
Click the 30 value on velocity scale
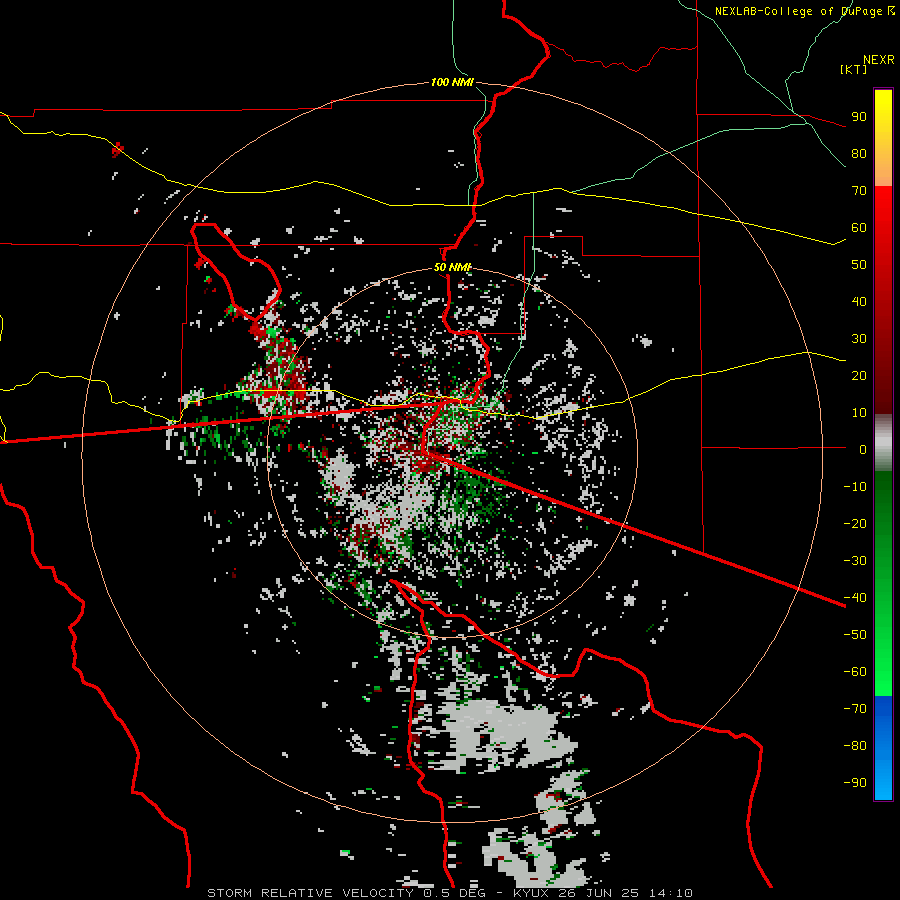coord(859,339)
